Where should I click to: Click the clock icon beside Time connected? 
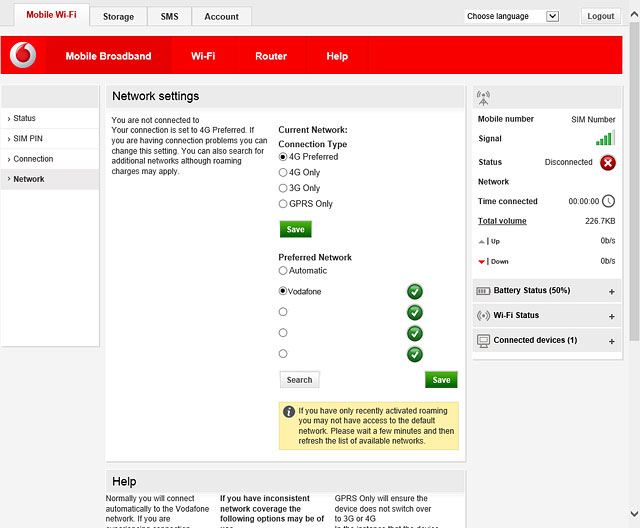(x=608, y=201)
